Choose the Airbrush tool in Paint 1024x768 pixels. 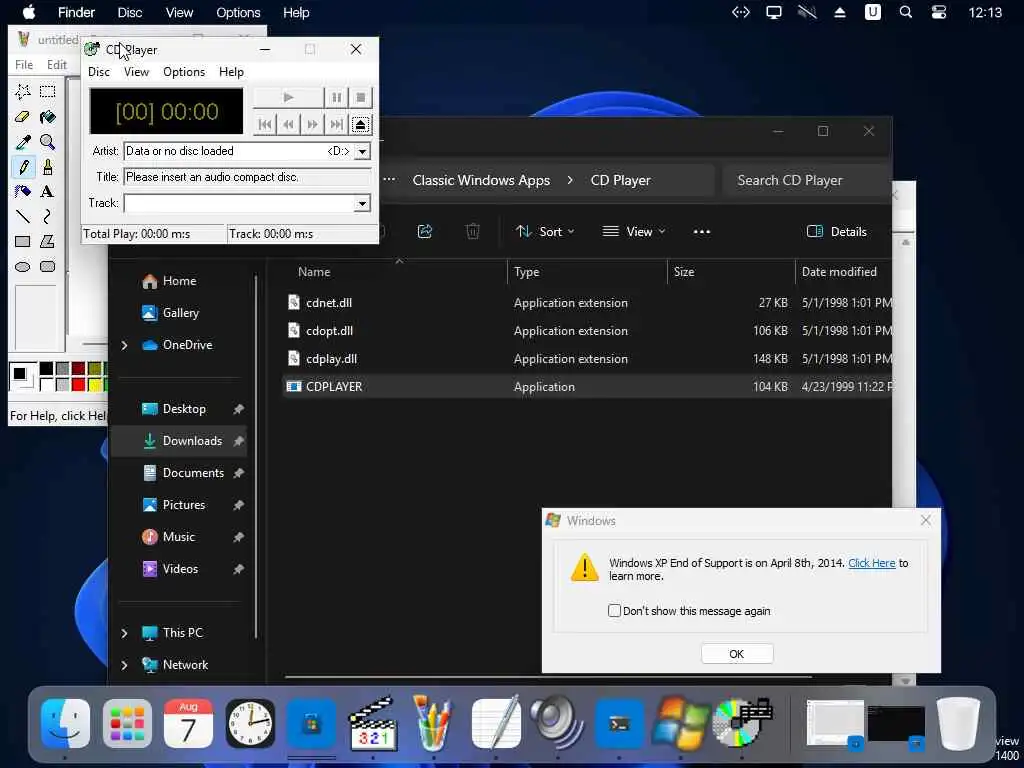pyautogui.click(x=23, y=191)
